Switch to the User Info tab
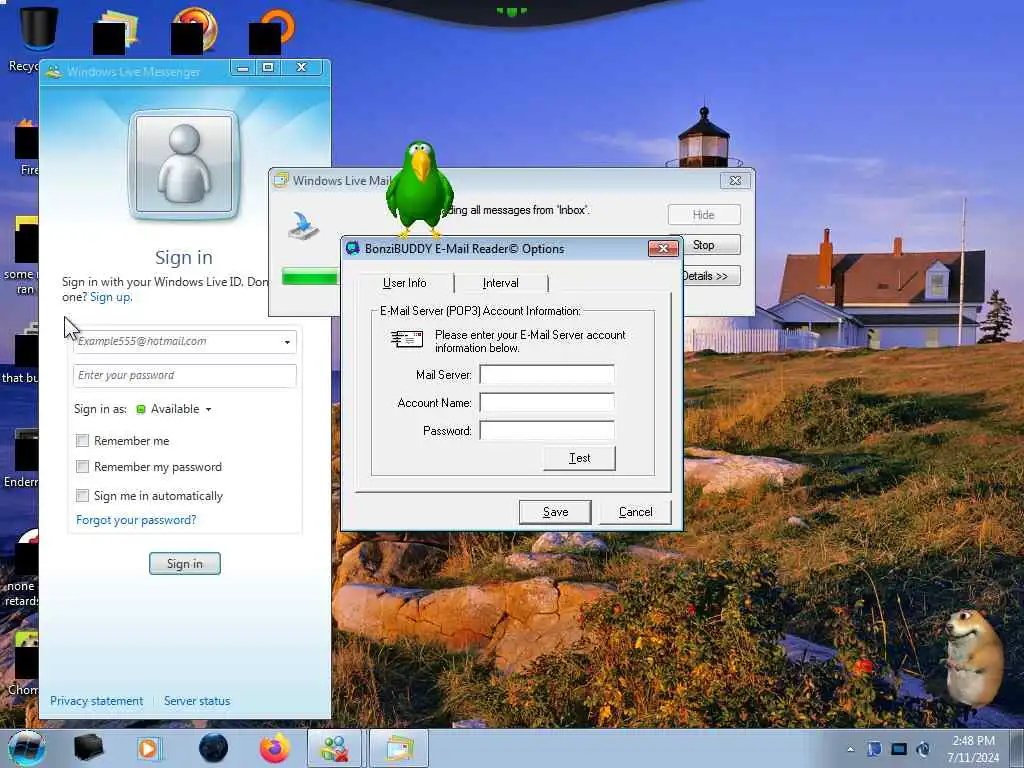This screenshot has height=768, width=1024. click(x=405, y=283)
